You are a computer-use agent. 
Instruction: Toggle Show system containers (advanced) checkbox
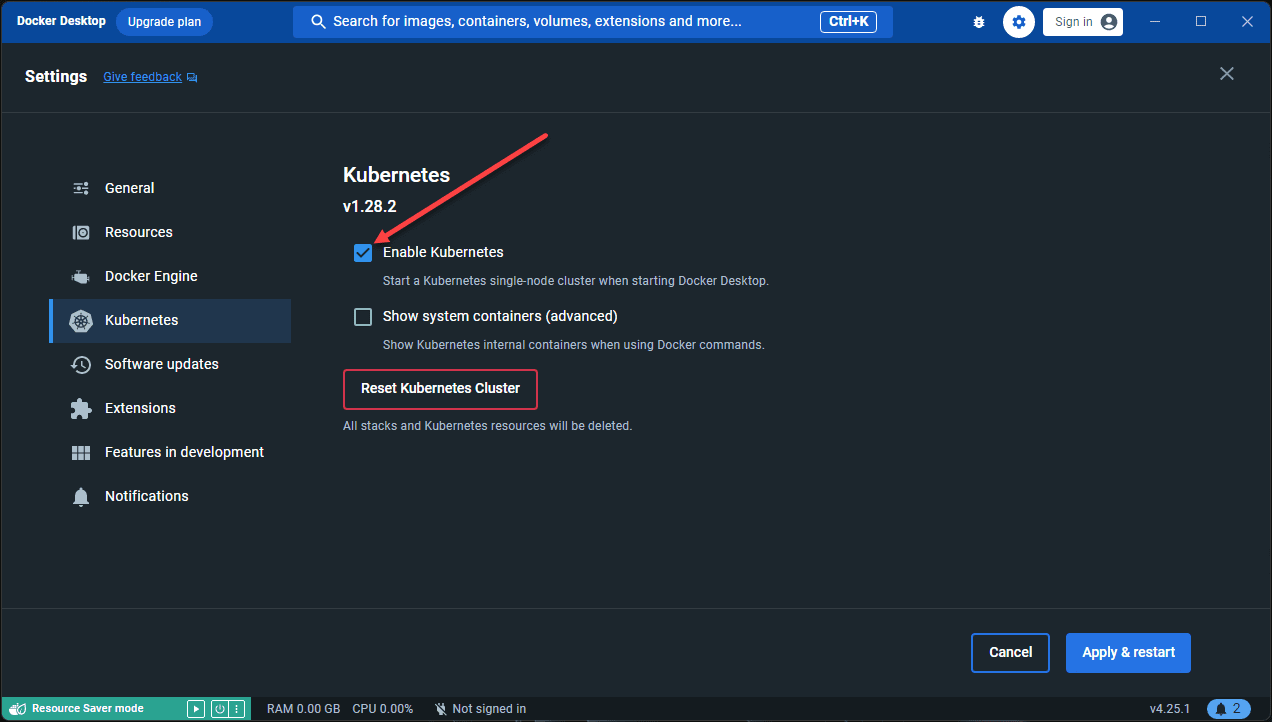(363, 317)
